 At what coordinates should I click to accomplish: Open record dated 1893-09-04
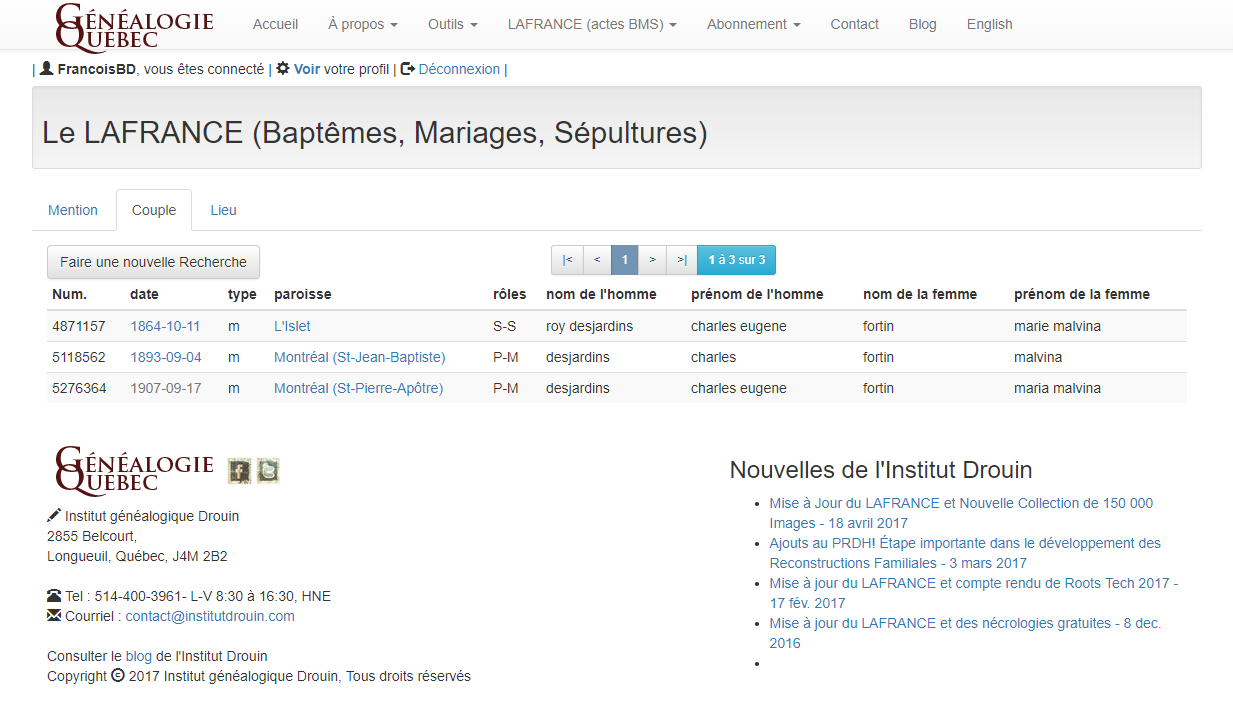pos(165,357)
